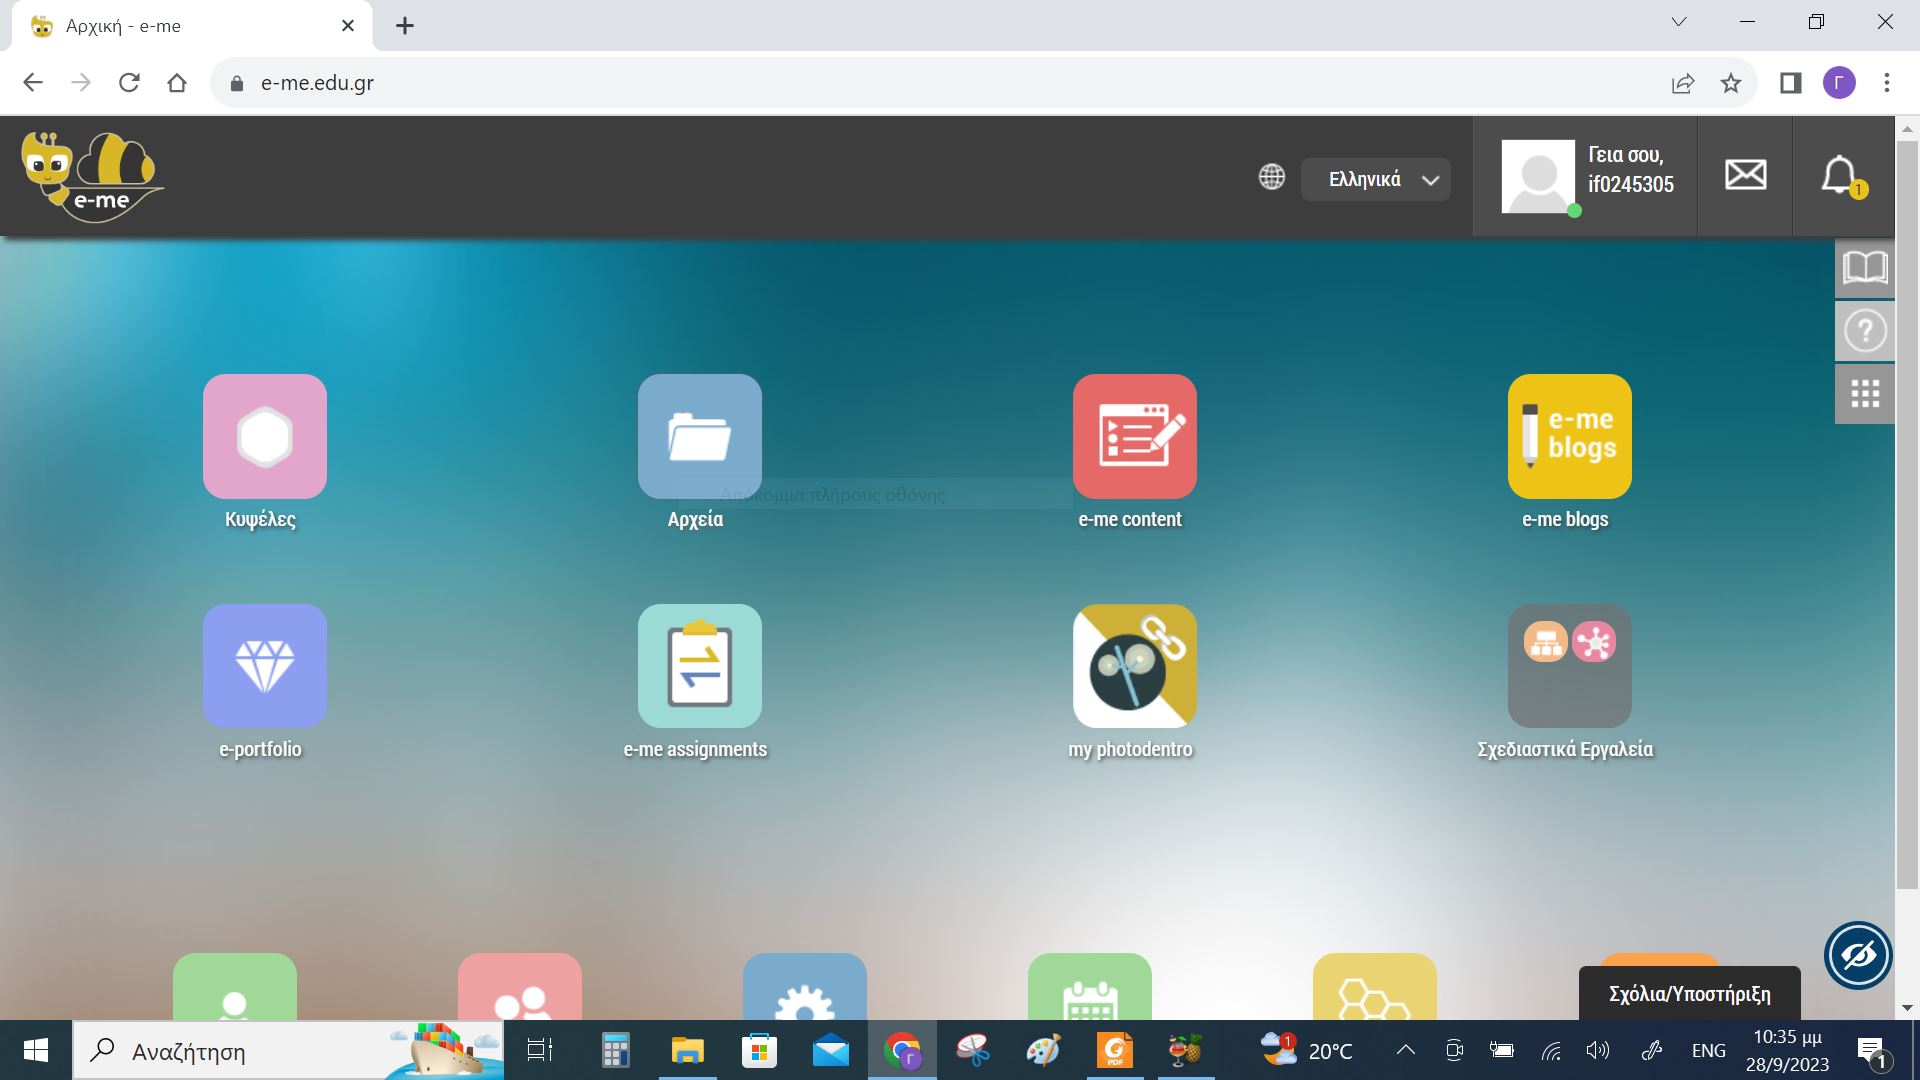Open the my photodentro app
The image size is (1920, 1080).
[x=1134, y=666]
